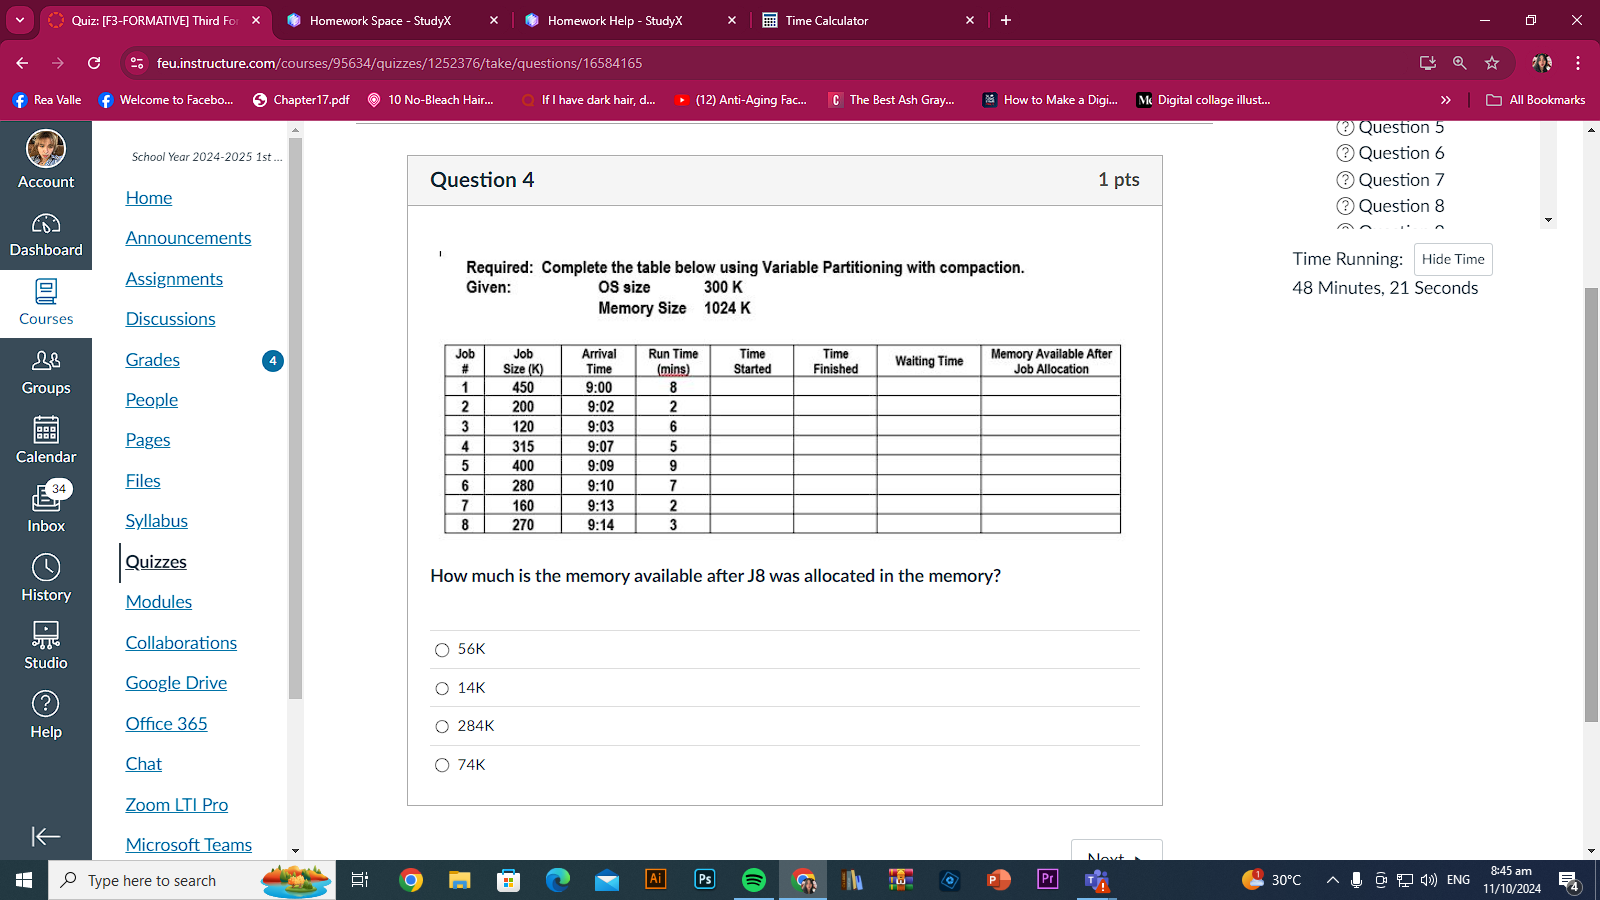Jump to Question 6 in the list

click(x=1401, y=153)
